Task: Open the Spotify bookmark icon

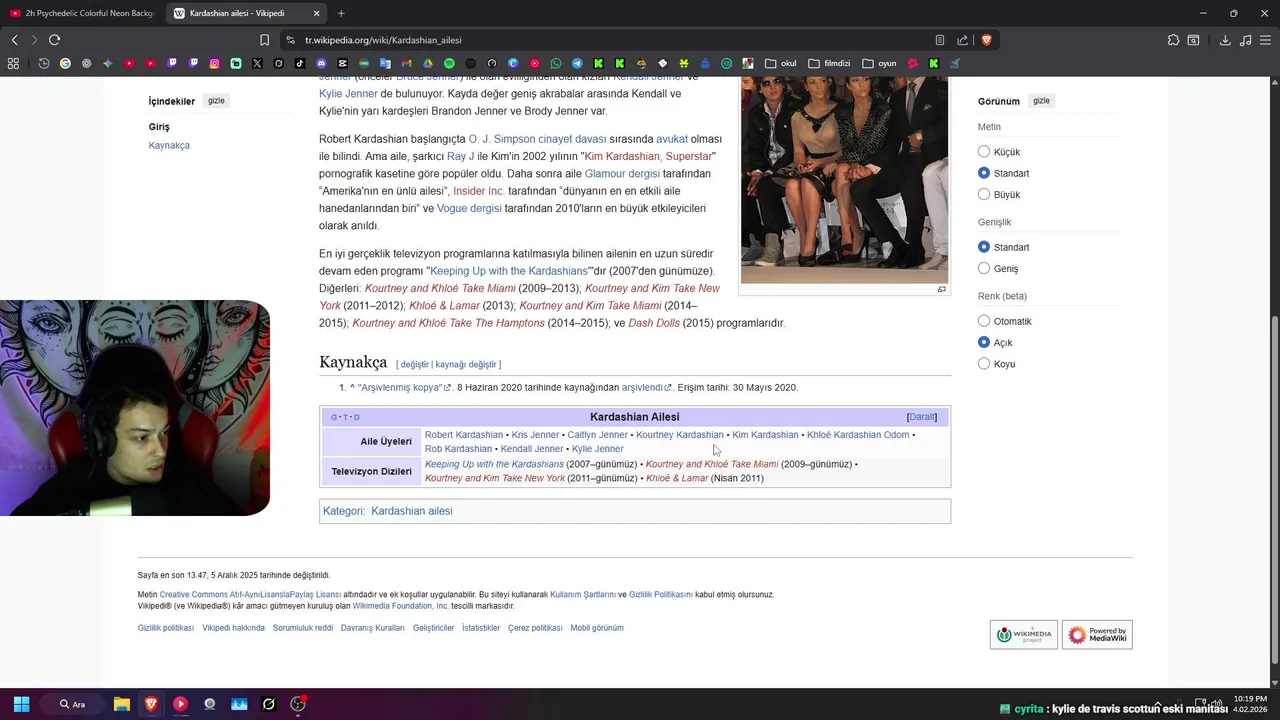Action: click(449, 63)
